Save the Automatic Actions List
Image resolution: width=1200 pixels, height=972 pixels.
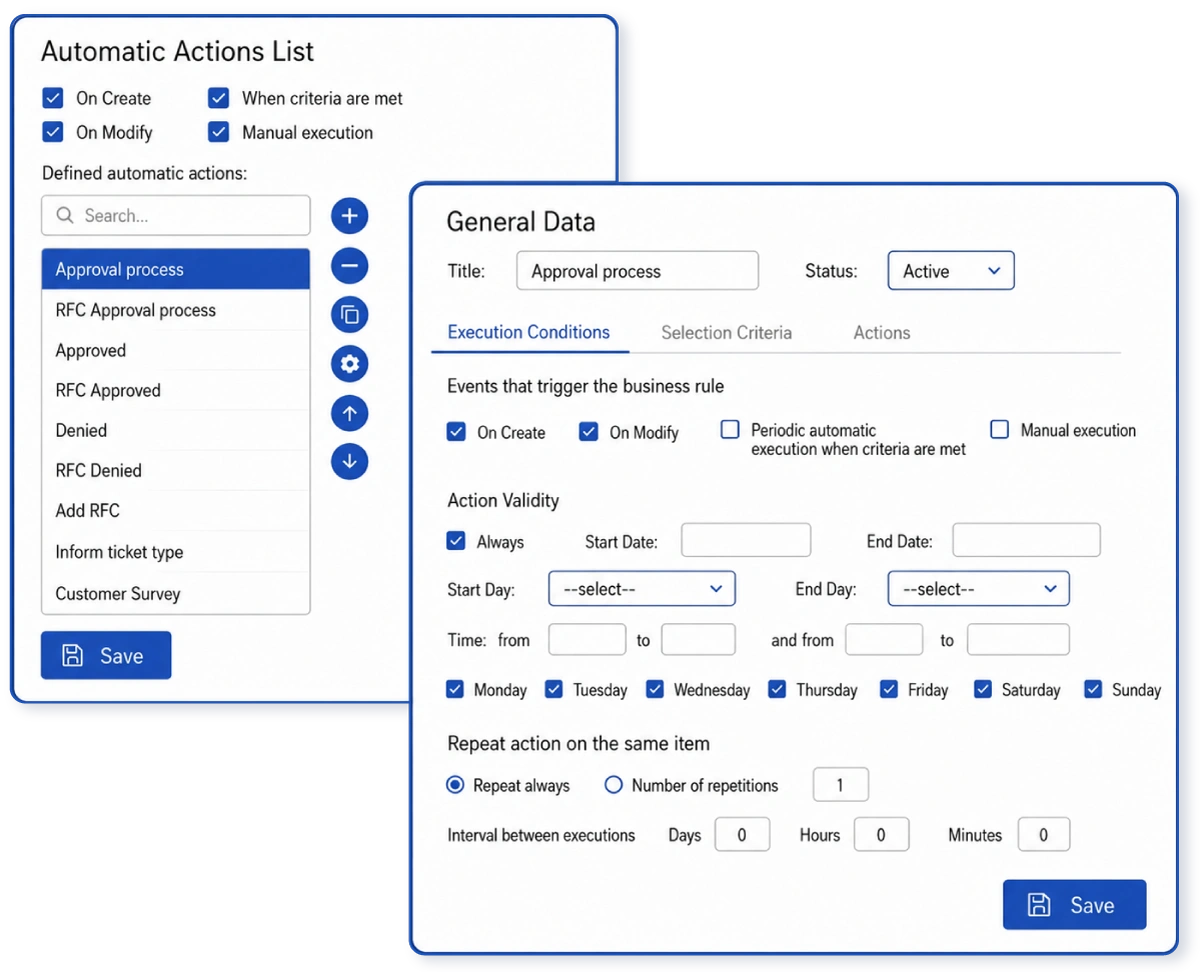coord(106,656)
